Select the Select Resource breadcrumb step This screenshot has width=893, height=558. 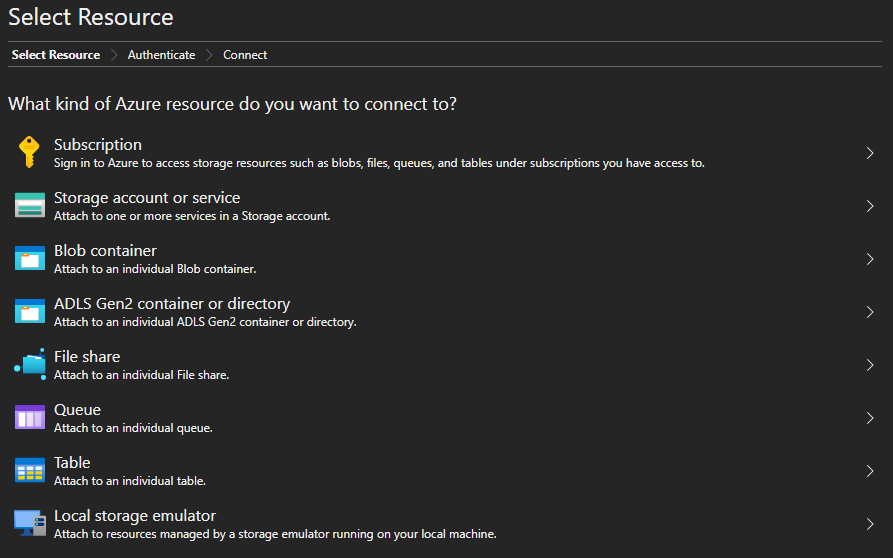[56, 55]
